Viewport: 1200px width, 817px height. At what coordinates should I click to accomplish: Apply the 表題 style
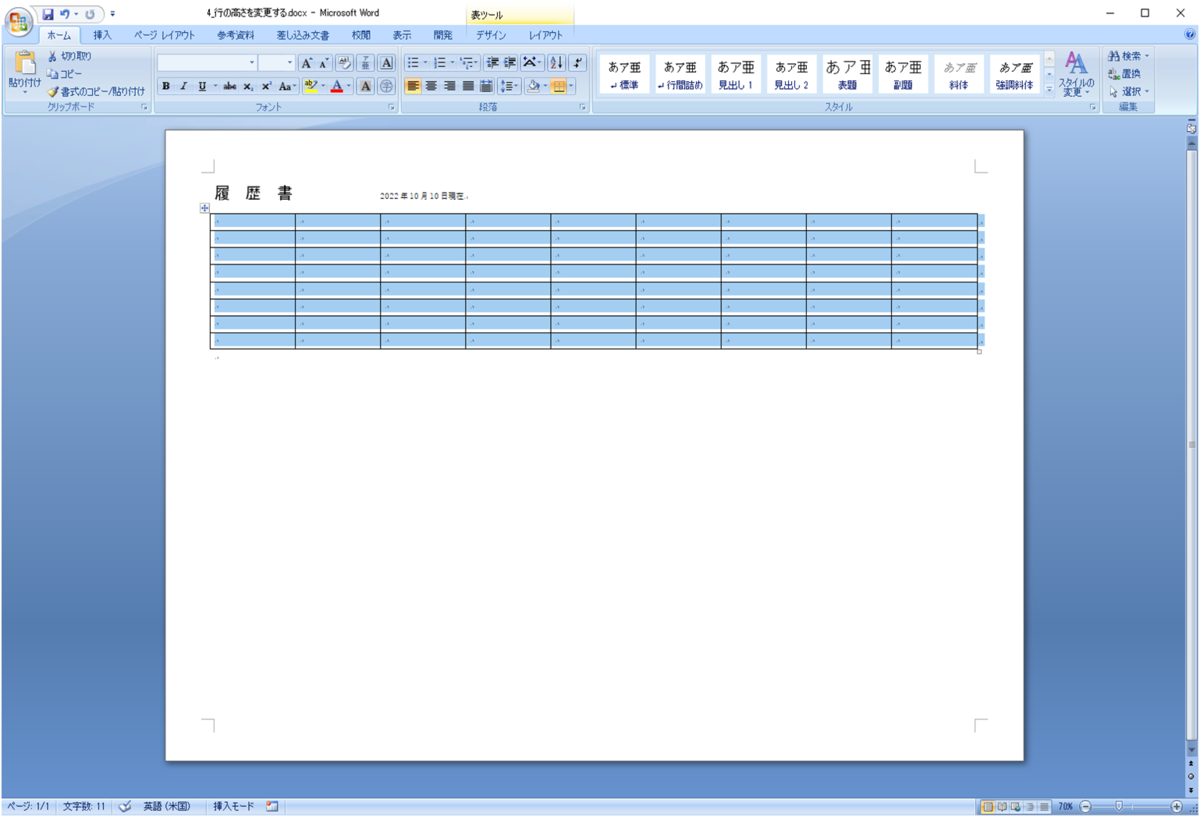[847, 74]
